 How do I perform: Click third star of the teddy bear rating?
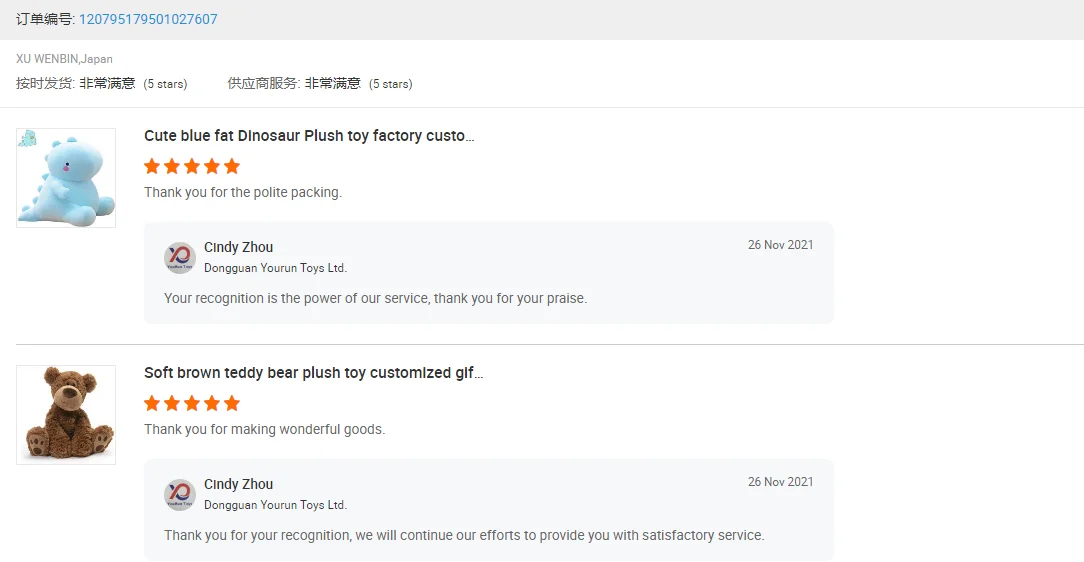192,403
